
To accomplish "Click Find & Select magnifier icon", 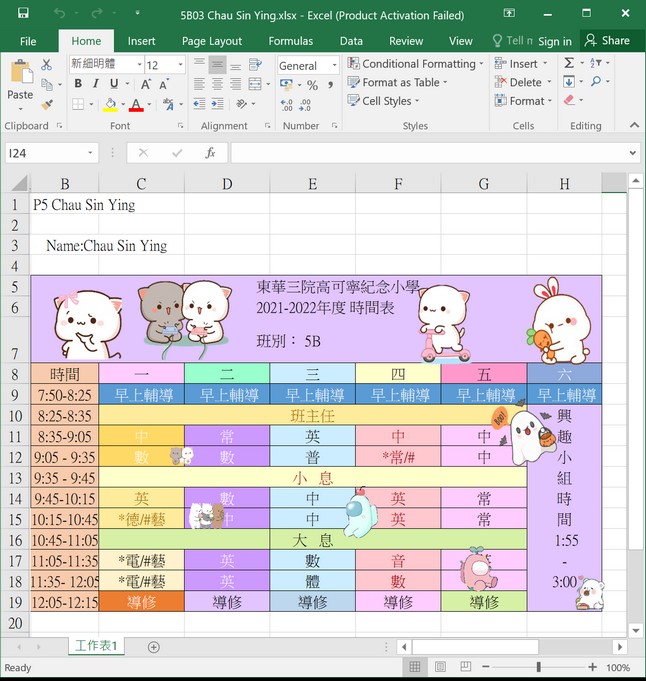I will [x=596, y=81].
